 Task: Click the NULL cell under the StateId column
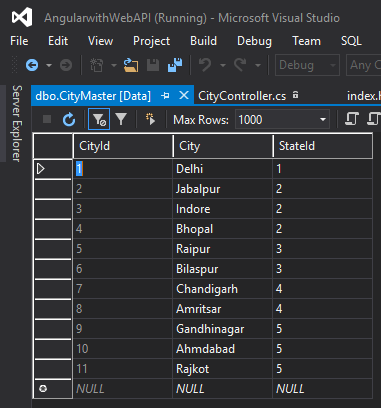tap(322, 389)
